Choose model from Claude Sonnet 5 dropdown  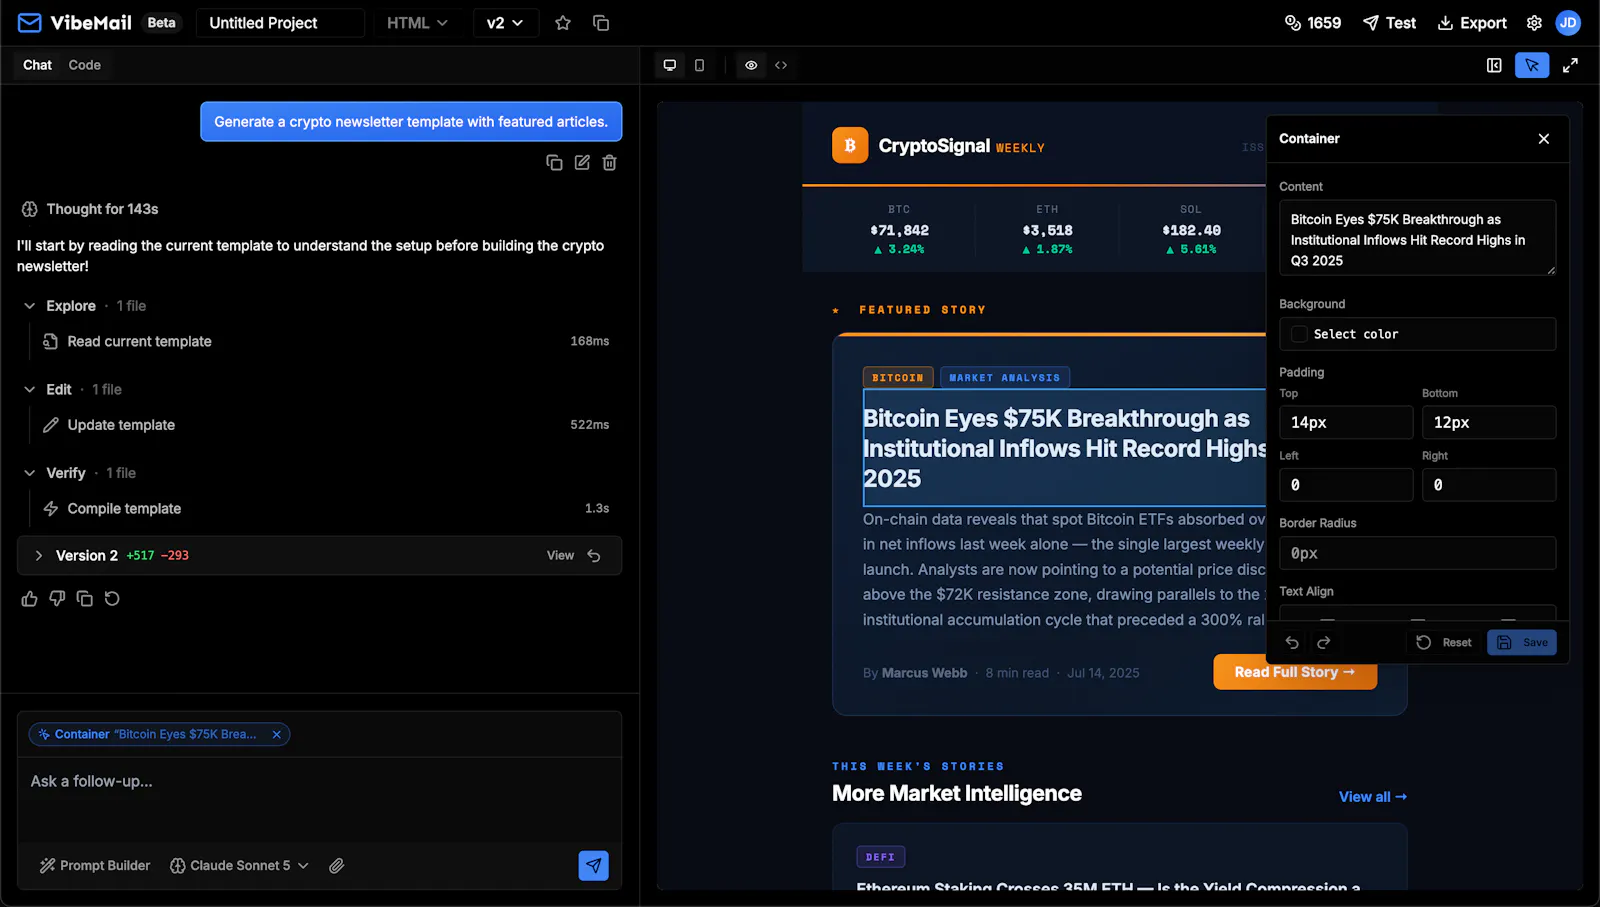pyautogui.click(x=239, y=866)
